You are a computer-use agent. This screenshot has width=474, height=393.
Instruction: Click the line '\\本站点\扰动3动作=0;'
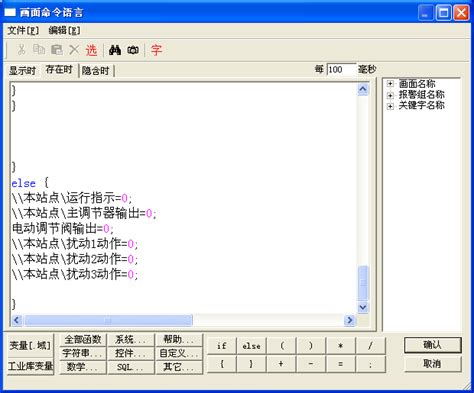coord(74,274)
